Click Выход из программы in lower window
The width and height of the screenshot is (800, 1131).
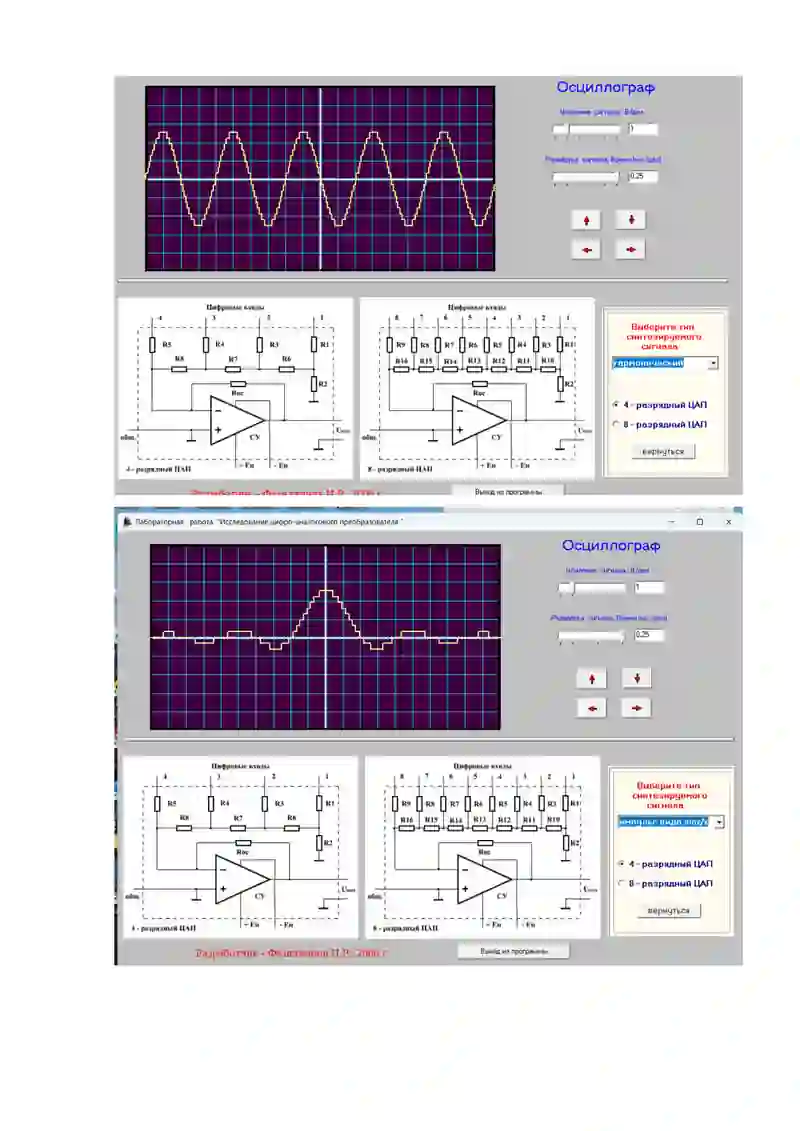pyautogui.click(x=514, y=951)
